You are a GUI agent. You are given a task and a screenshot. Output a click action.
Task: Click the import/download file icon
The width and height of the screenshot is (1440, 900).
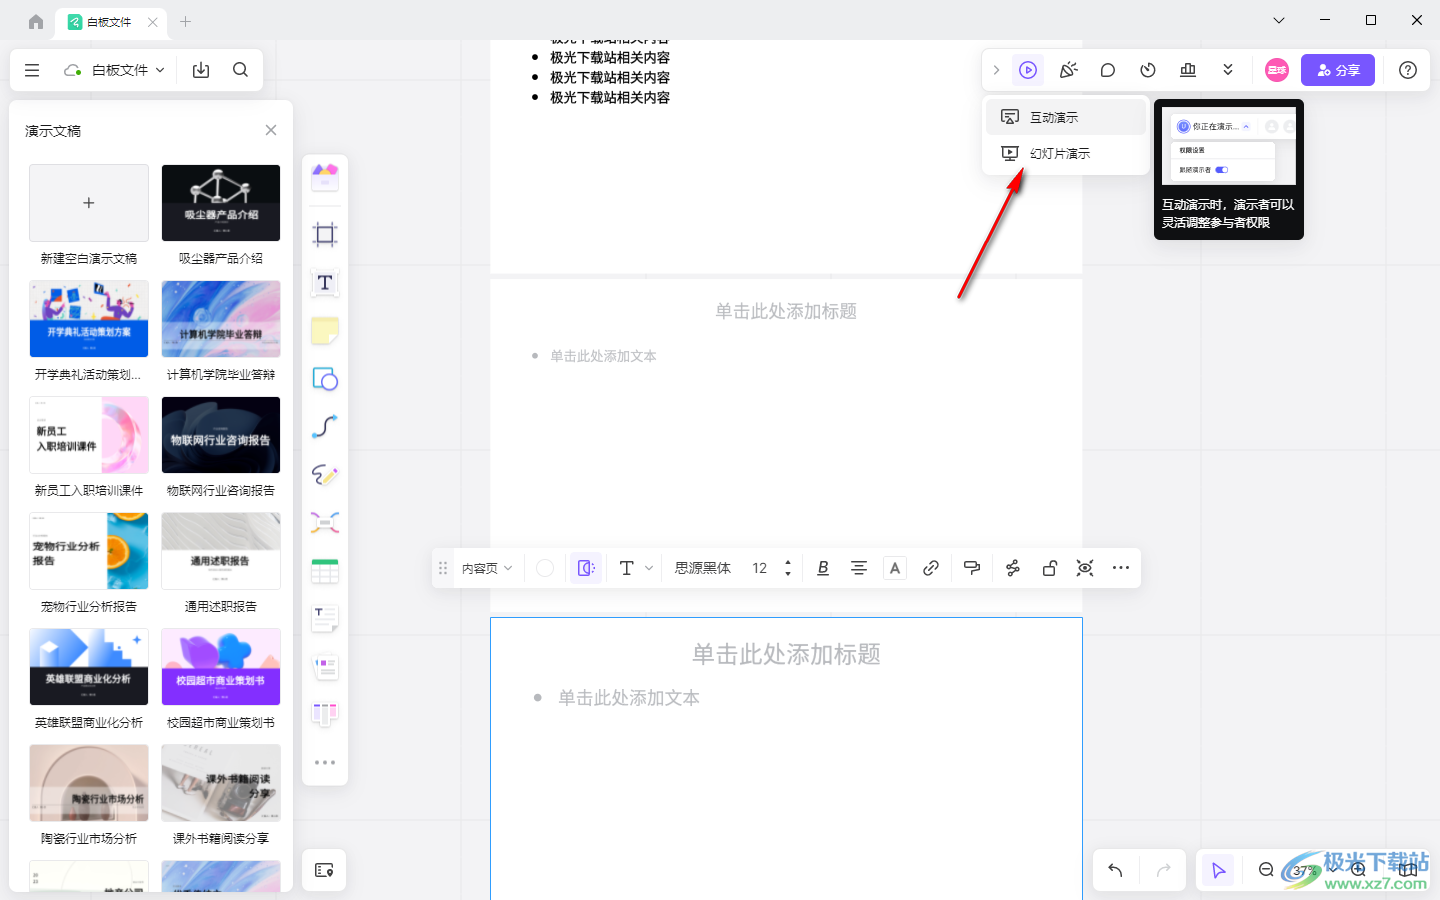(x=201, y=70)
